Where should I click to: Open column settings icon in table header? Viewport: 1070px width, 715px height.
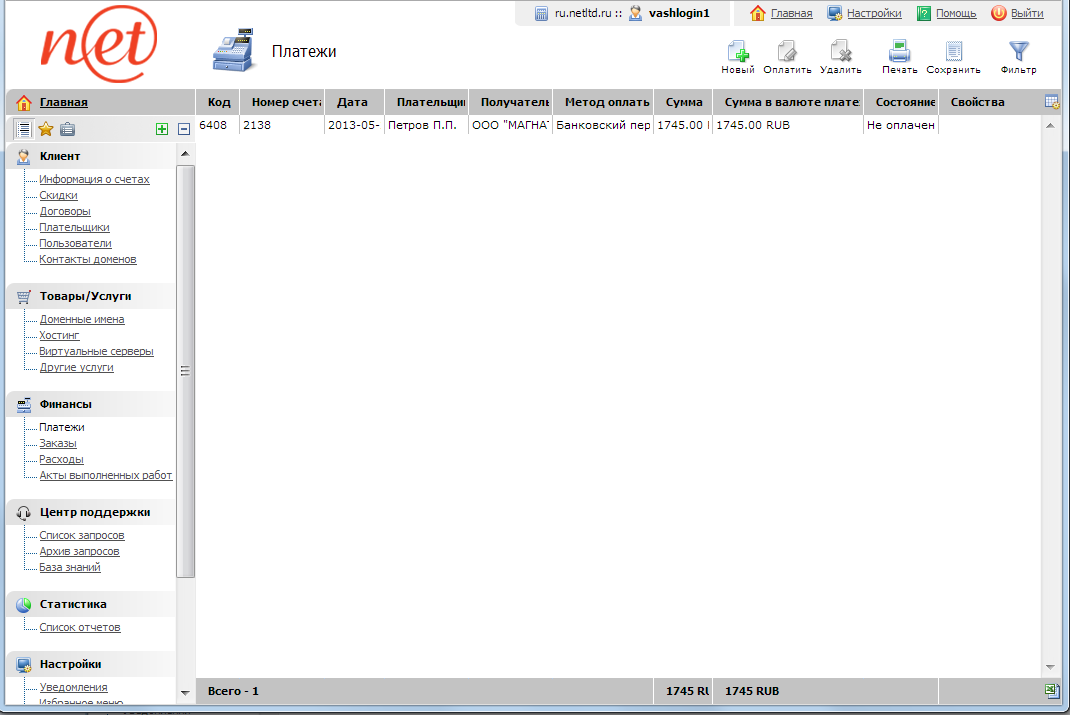tap(1051, 102)
